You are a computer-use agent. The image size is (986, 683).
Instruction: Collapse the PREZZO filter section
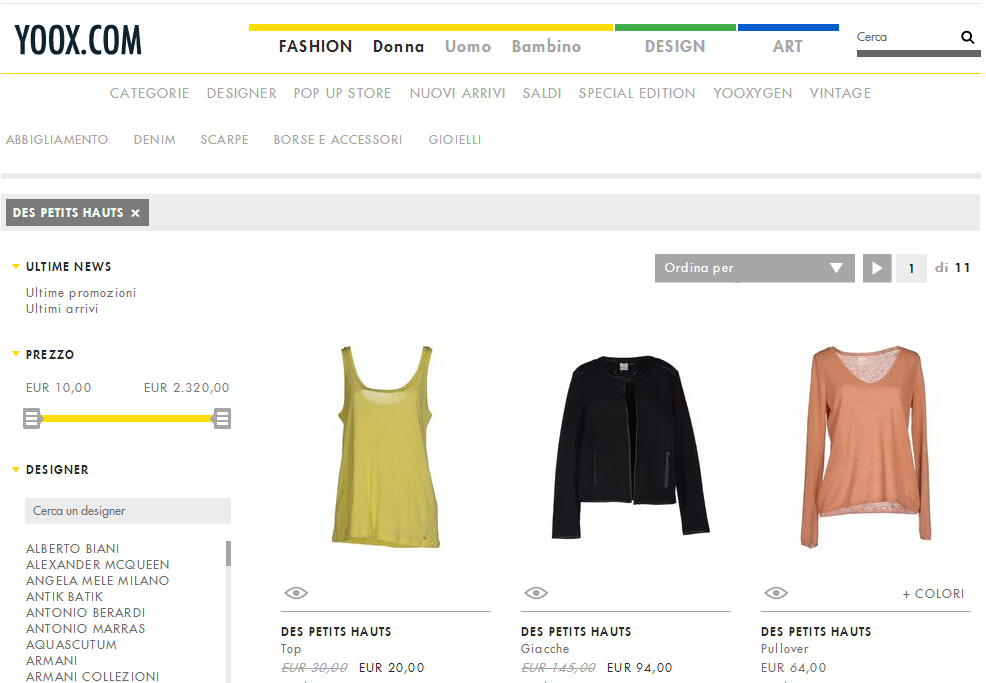(16, 354)
